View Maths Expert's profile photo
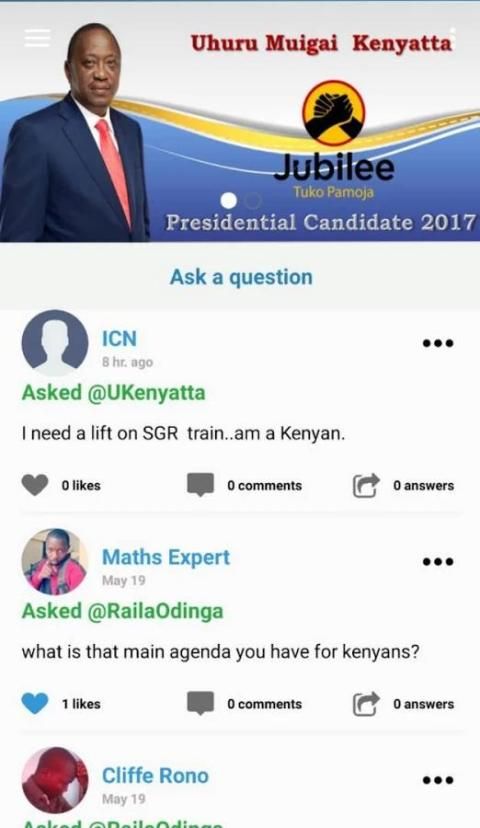The width and height of the screenshot is (480, 828). (55, 561)
